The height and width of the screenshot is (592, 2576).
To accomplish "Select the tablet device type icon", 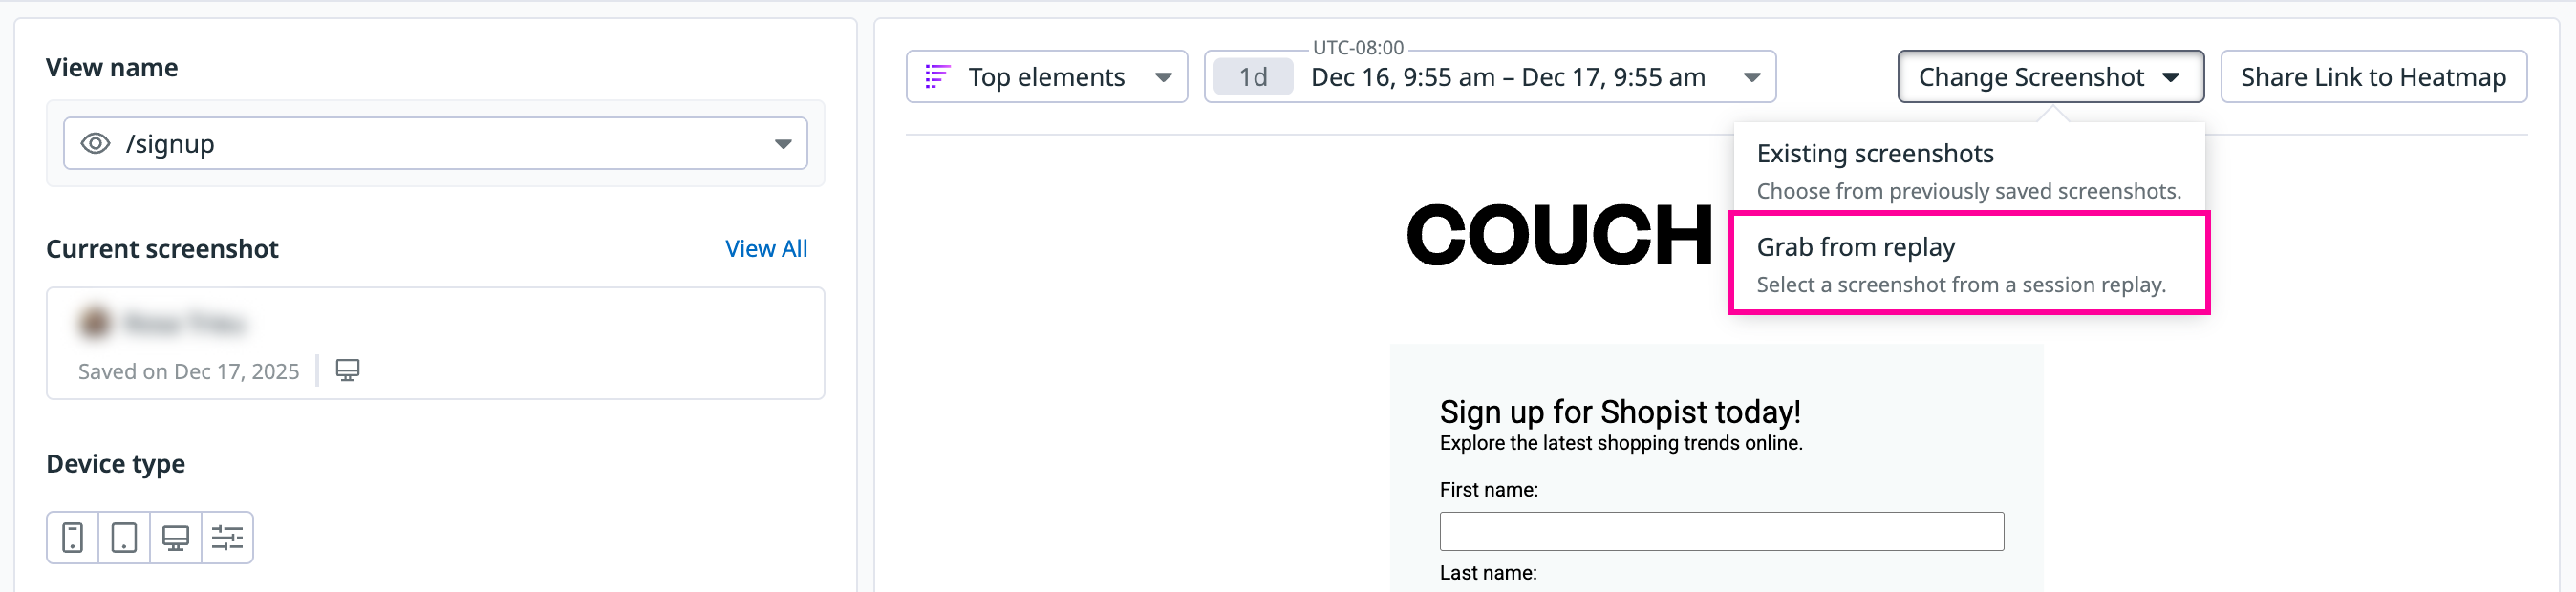I will tap(124, 538).
